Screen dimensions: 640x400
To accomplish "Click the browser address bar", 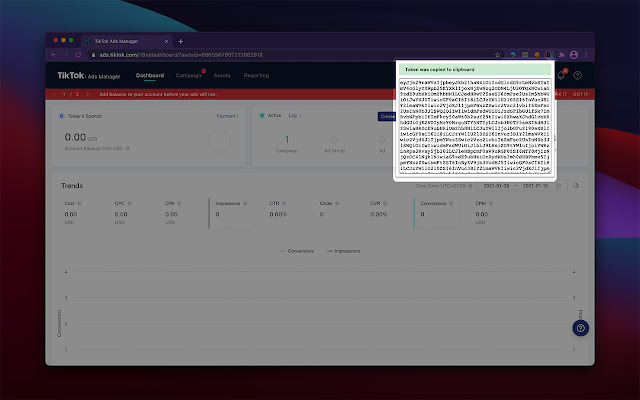I will click(294, 55).
